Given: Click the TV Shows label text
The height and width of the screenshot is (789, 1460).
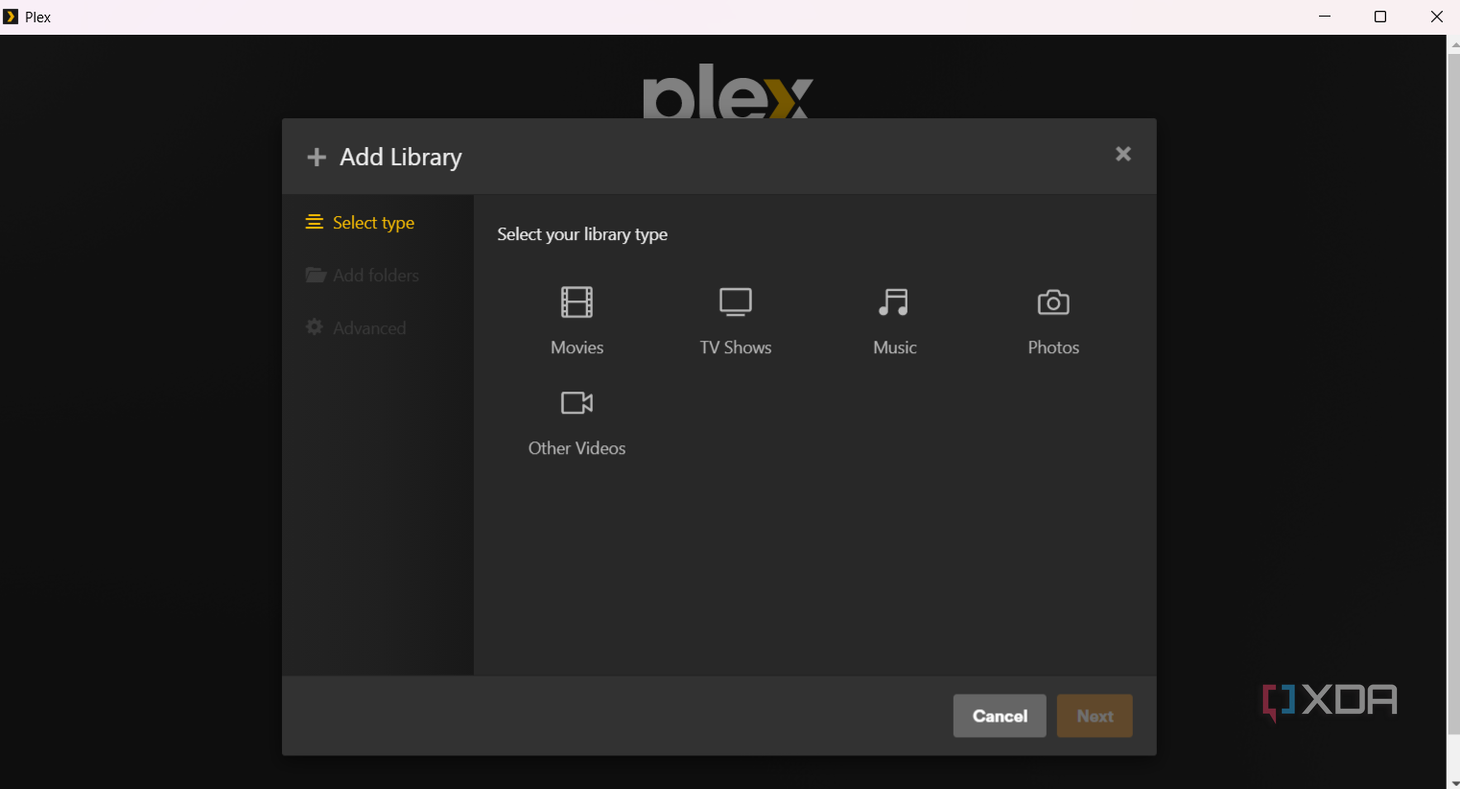Looking at the screenshot, I should (x=735, y=347).
